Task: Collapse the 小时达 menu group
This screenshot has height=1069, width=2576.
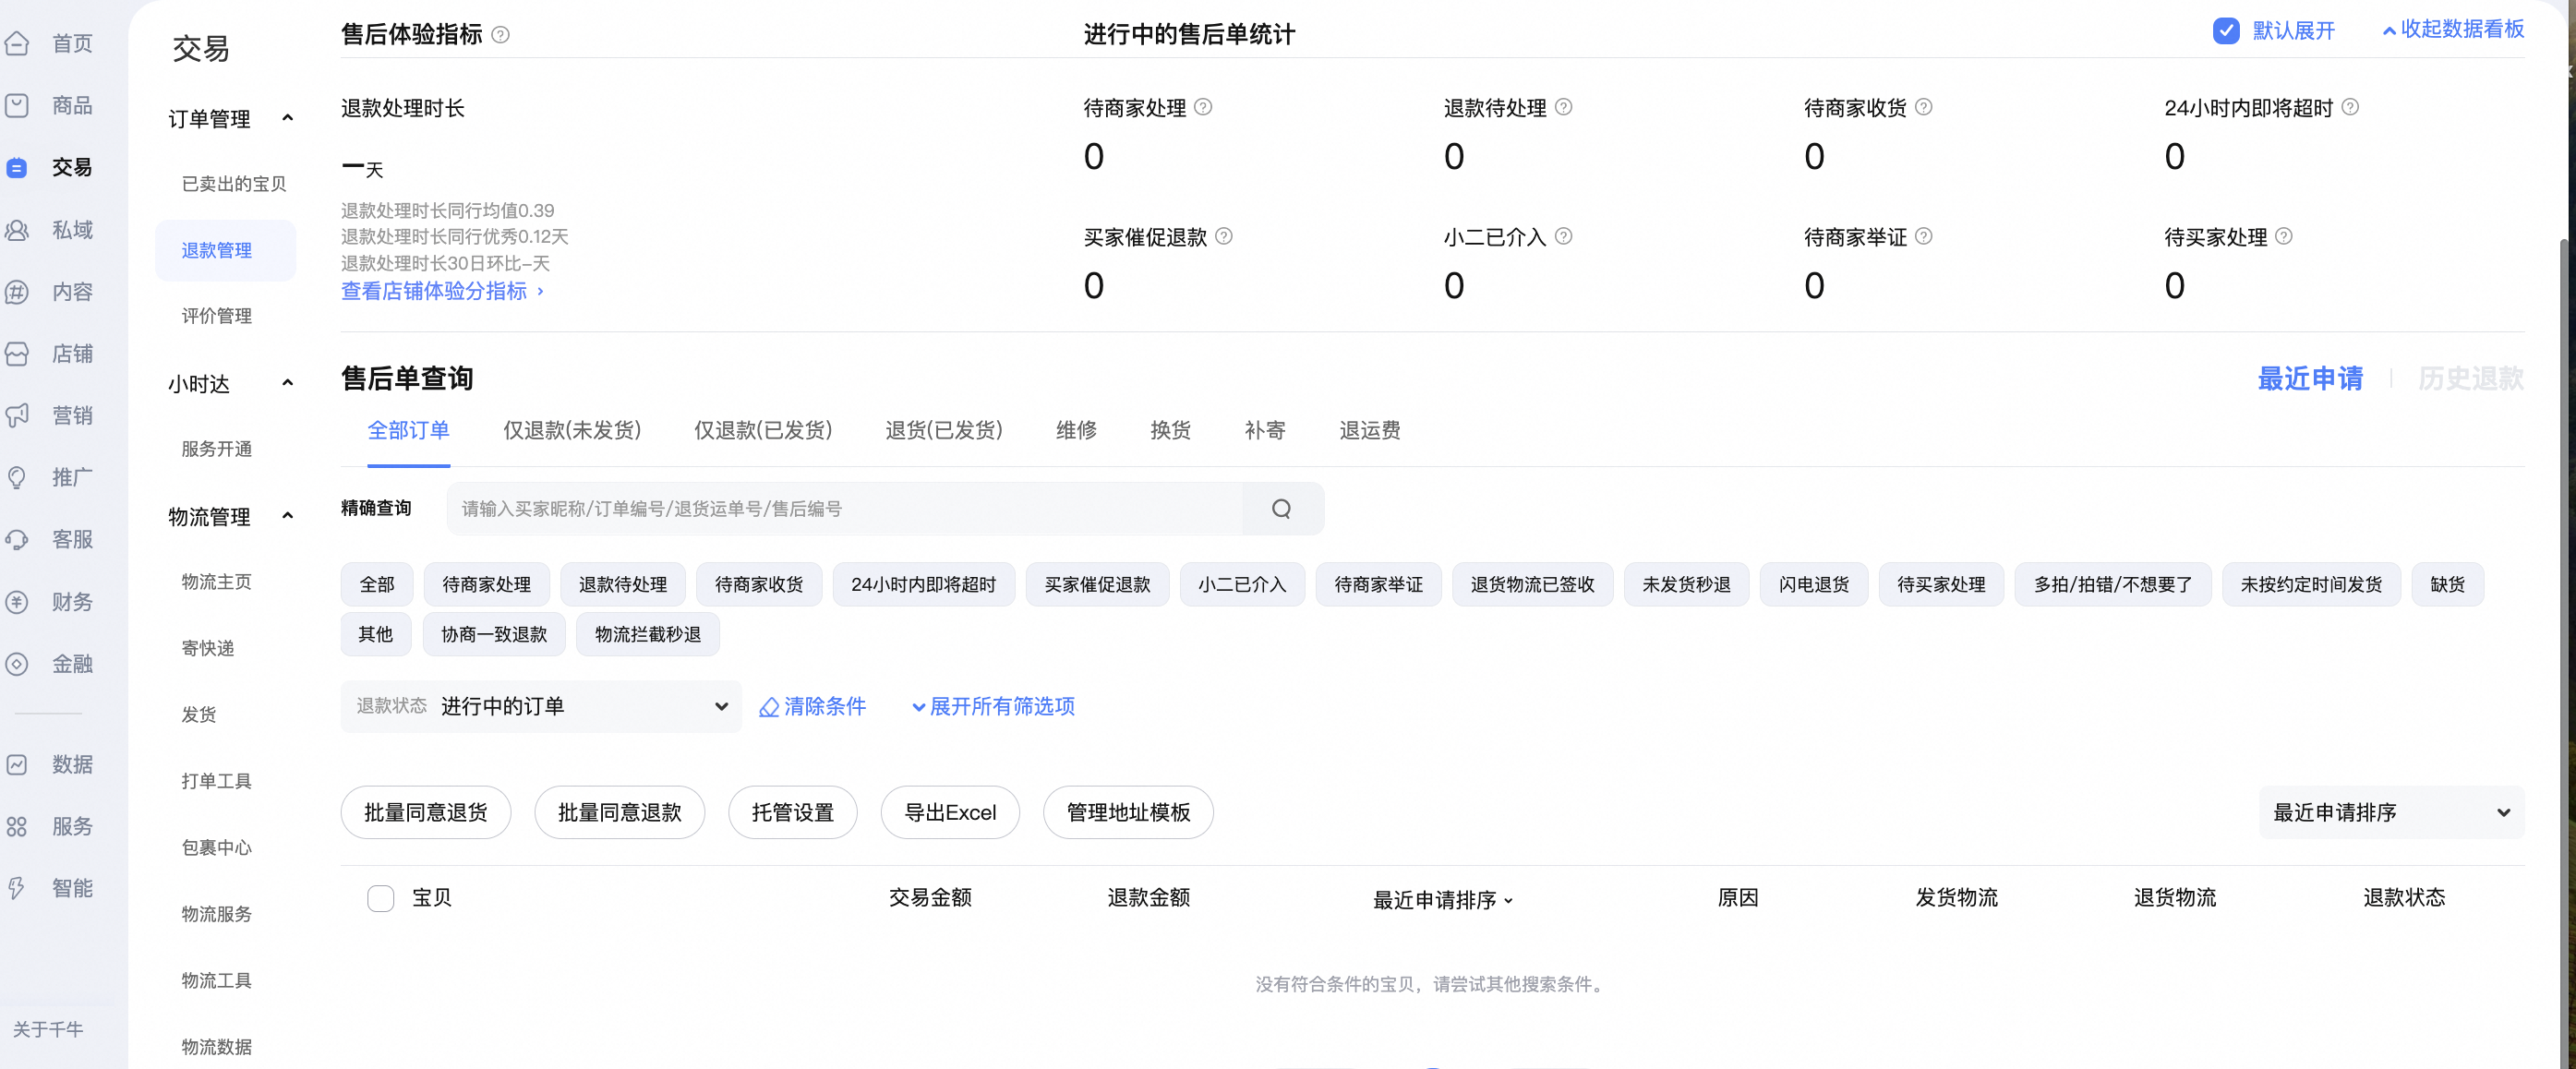Action: (x=288, y=383)
